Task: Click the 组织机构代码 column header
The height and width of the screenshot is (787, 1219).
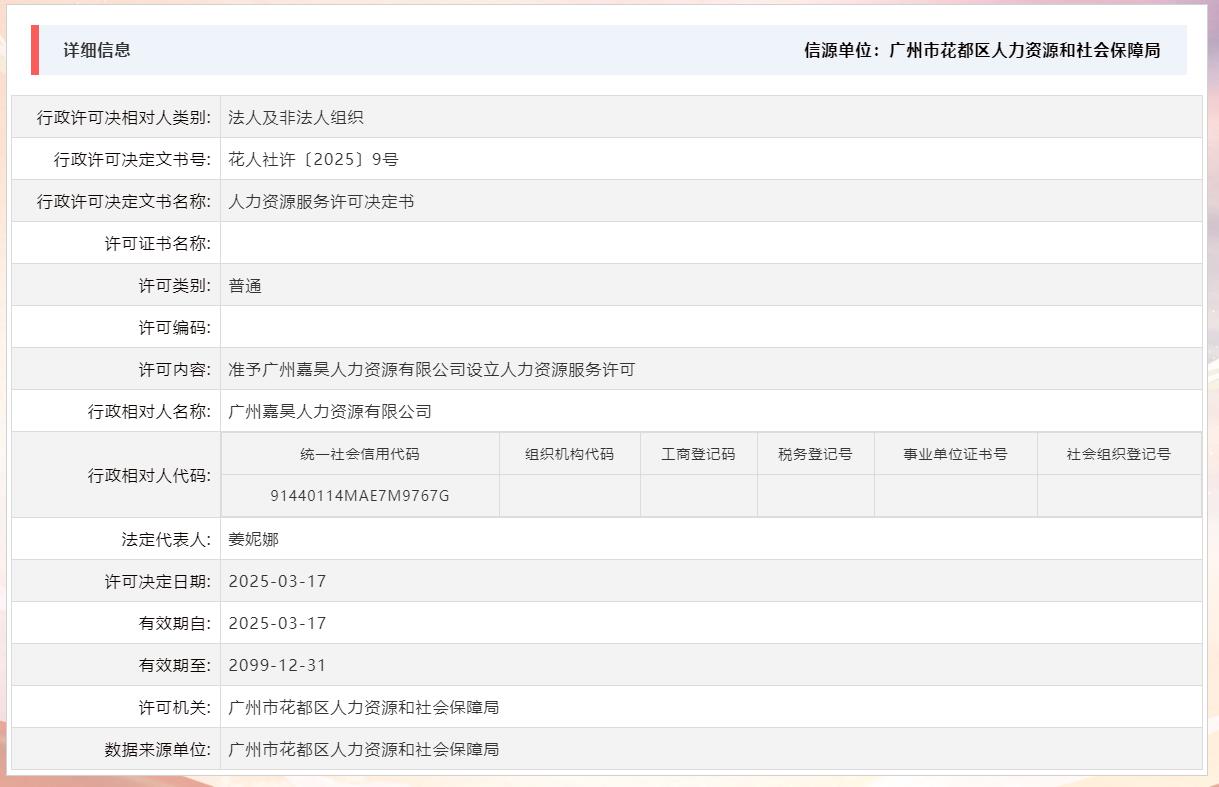Action: click(x=569, y=453)
